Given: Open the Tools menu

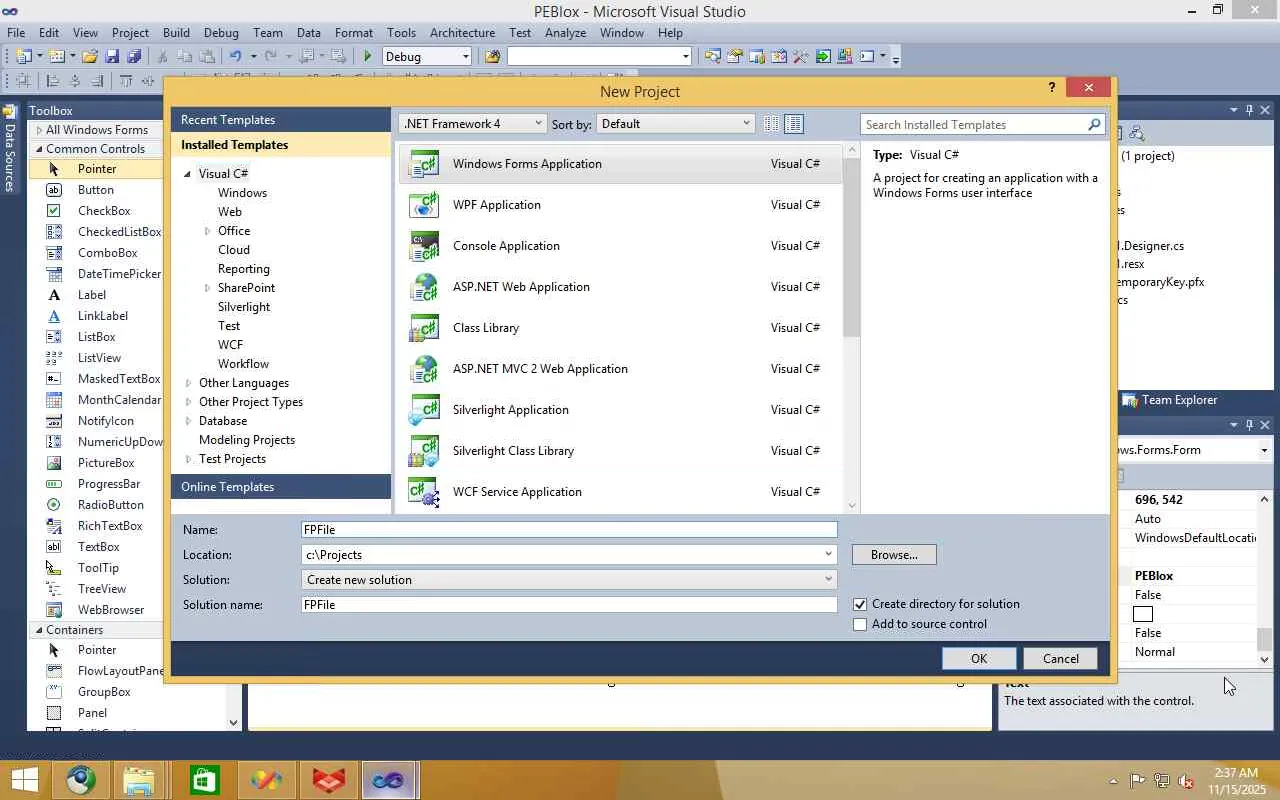Looking at the screenshot, I should click(x=401, y=33).
